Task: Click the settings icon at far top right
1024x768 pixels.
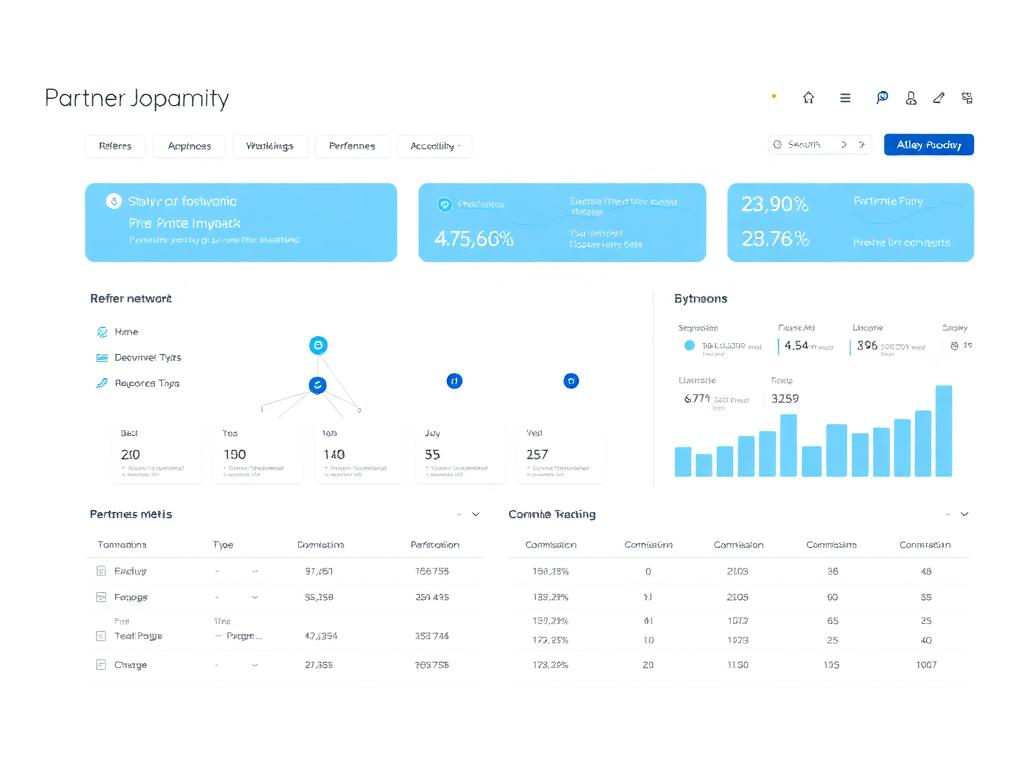Action: point(966,97)
